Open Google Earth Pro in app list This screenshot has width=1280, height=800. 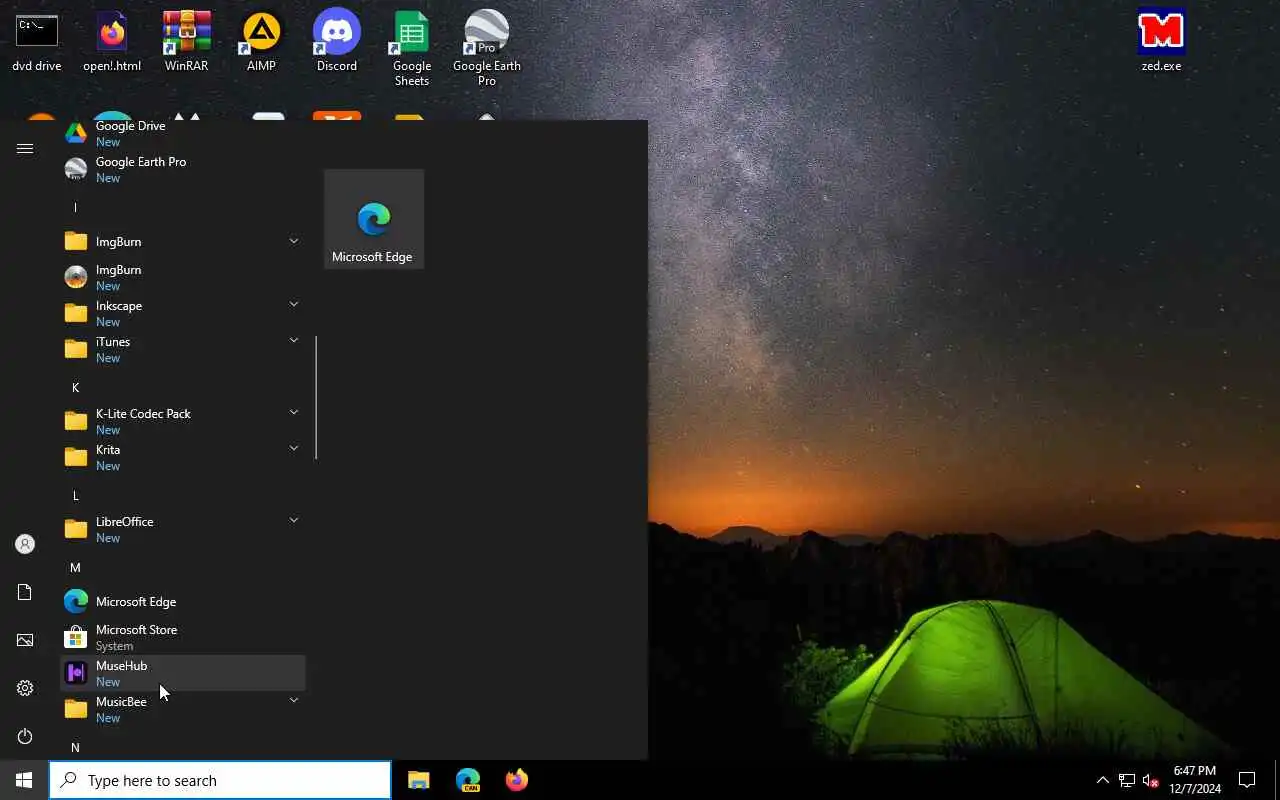(183, 169)
